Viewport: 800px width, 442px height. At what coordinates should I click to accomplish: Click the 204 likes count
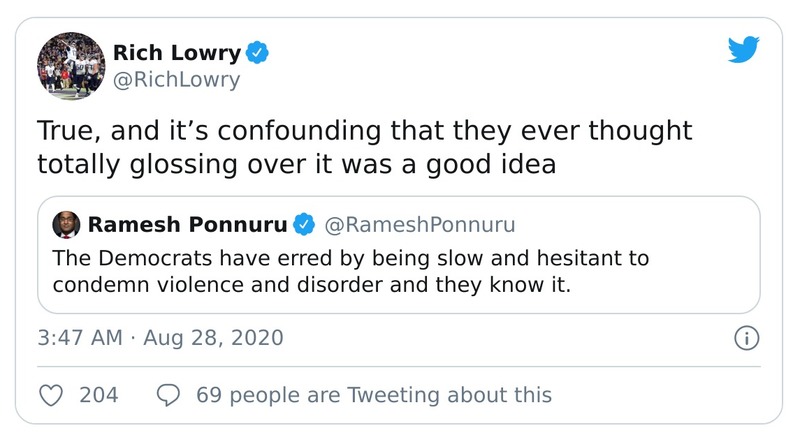98,395
